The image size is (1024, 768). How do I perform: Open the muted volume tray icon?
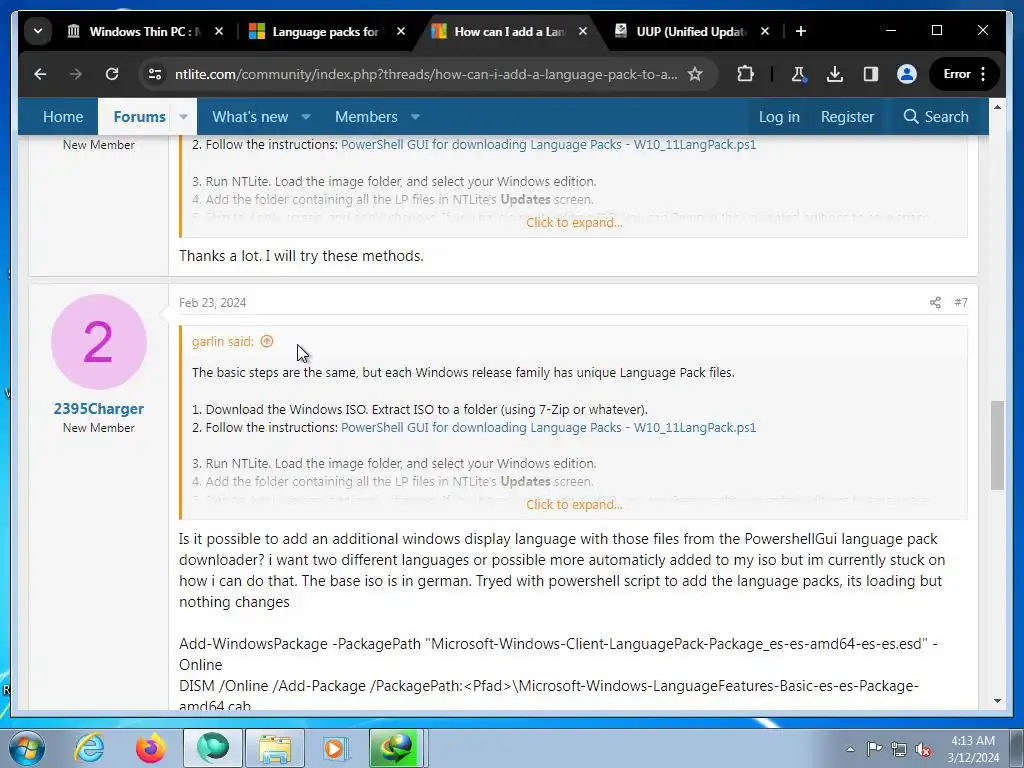coord(923,749)
